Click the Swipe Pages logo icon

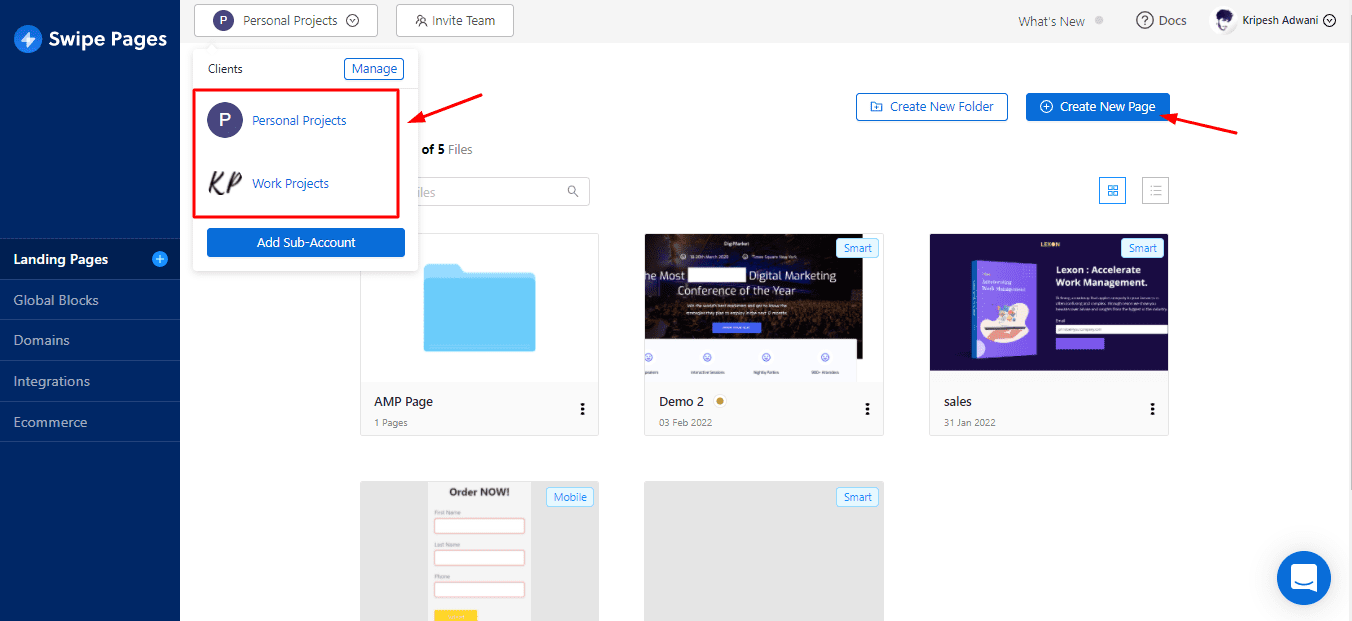[28, 39]
